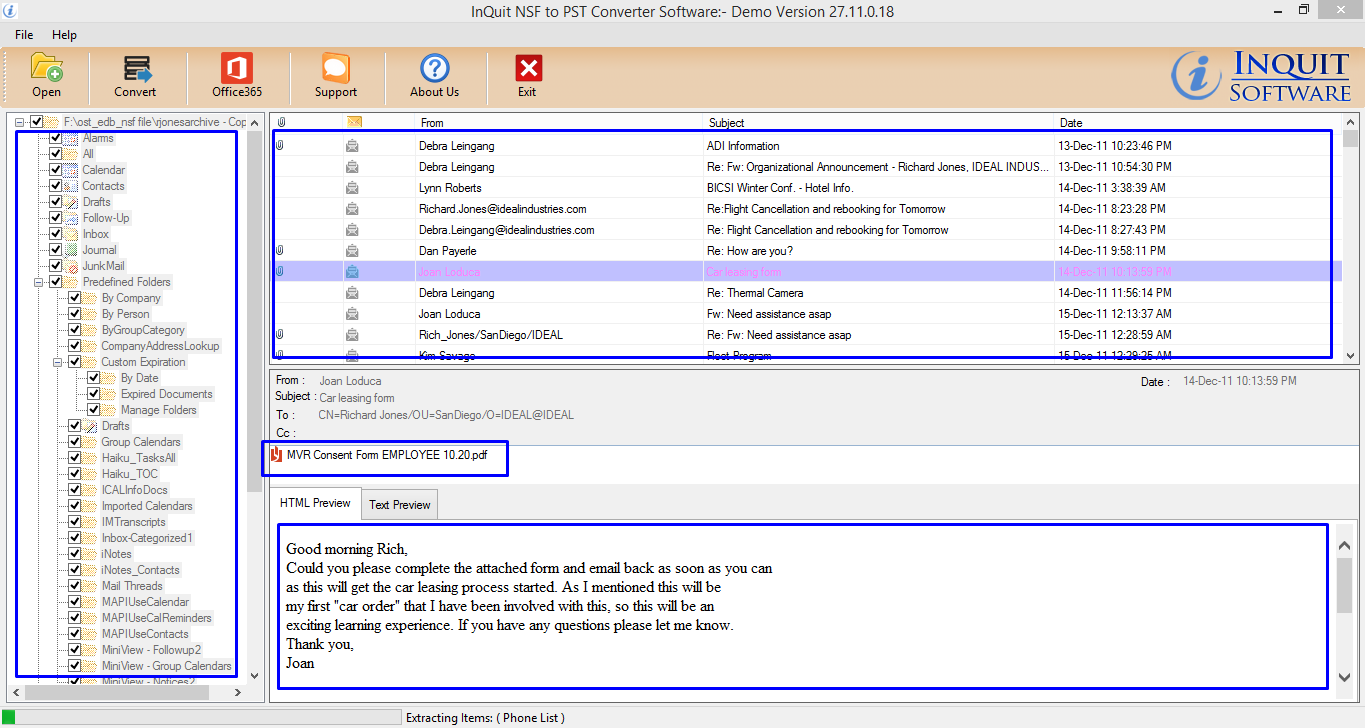
Task: Select the MAPIUseCalendar folder
Action: pos(145,602)
